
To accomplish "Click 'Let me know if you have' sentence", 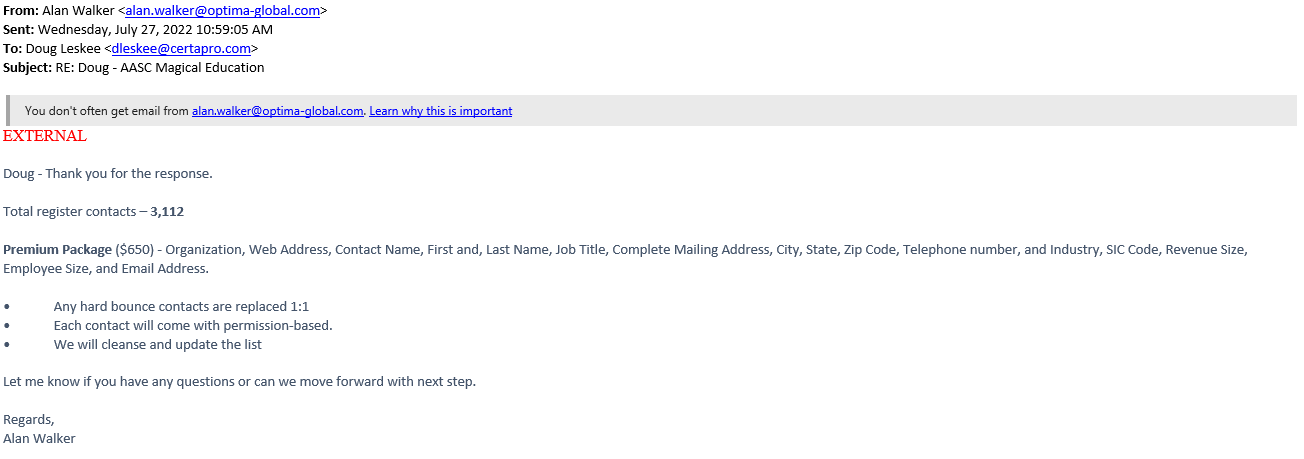I will pos(239,382).
